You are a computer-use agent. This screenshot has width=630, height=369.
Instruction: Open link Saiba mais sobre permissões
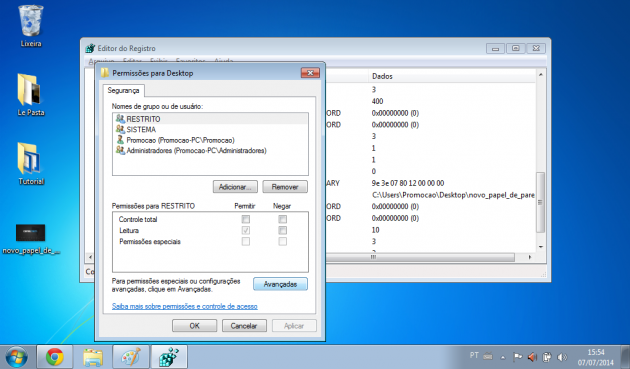[184, 306]
